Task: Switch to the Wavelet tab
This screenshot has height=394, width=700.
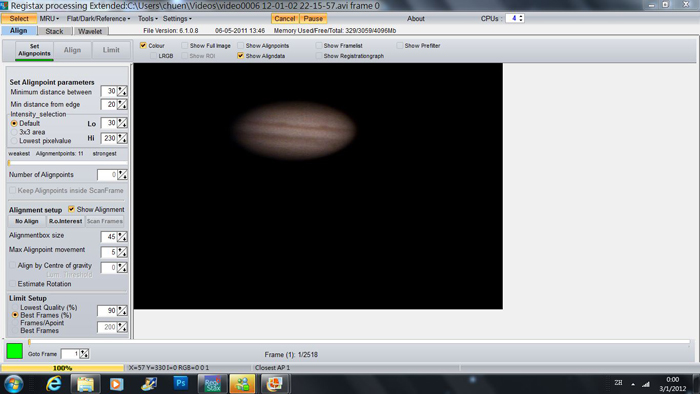Action: [x=90, y=31]
